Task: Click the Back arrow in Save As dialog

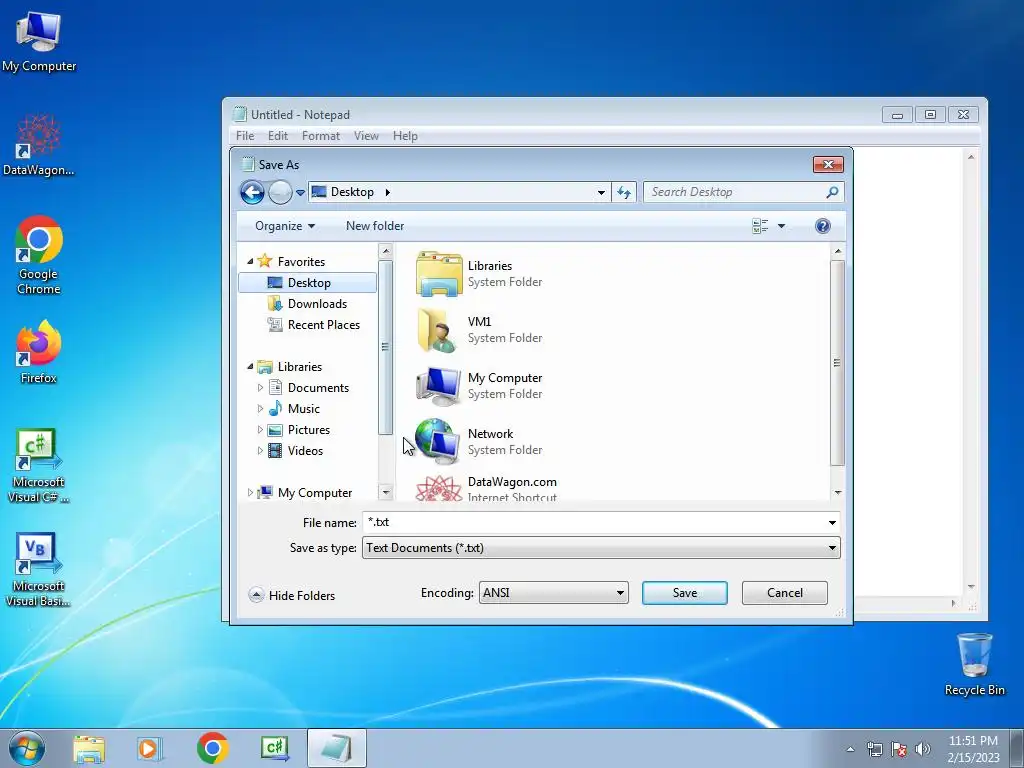Action: tap(252, 192)
